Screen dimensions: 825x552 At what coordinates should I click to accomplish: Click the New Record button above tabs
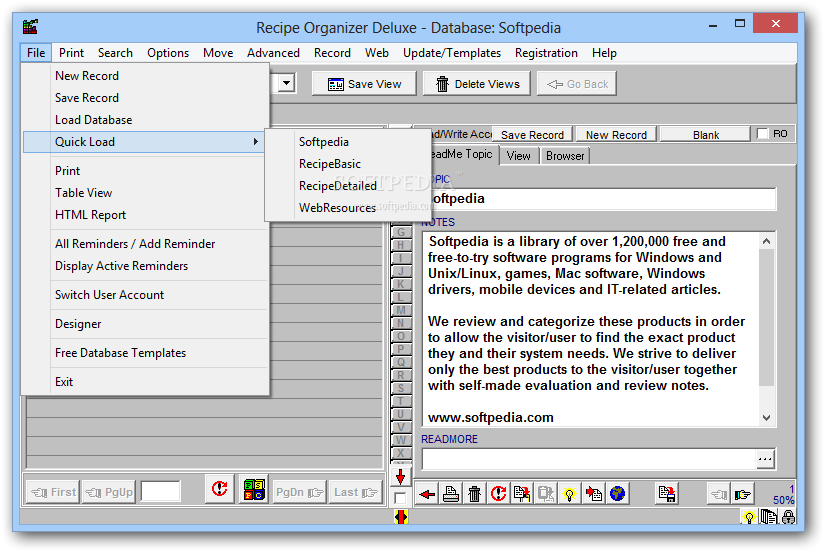point(616,135)
